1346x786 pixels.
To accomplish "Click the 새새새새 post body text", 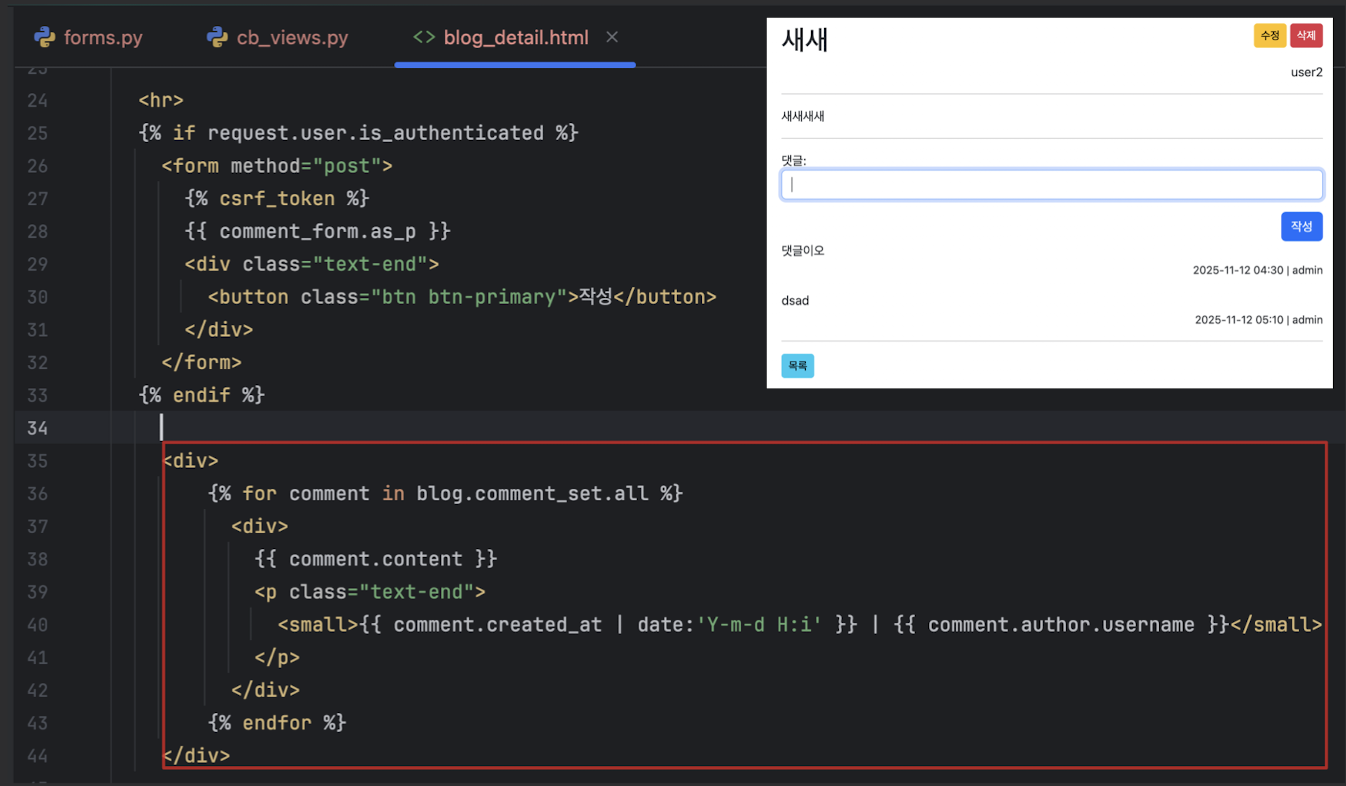I will click(x=803, y=116).
